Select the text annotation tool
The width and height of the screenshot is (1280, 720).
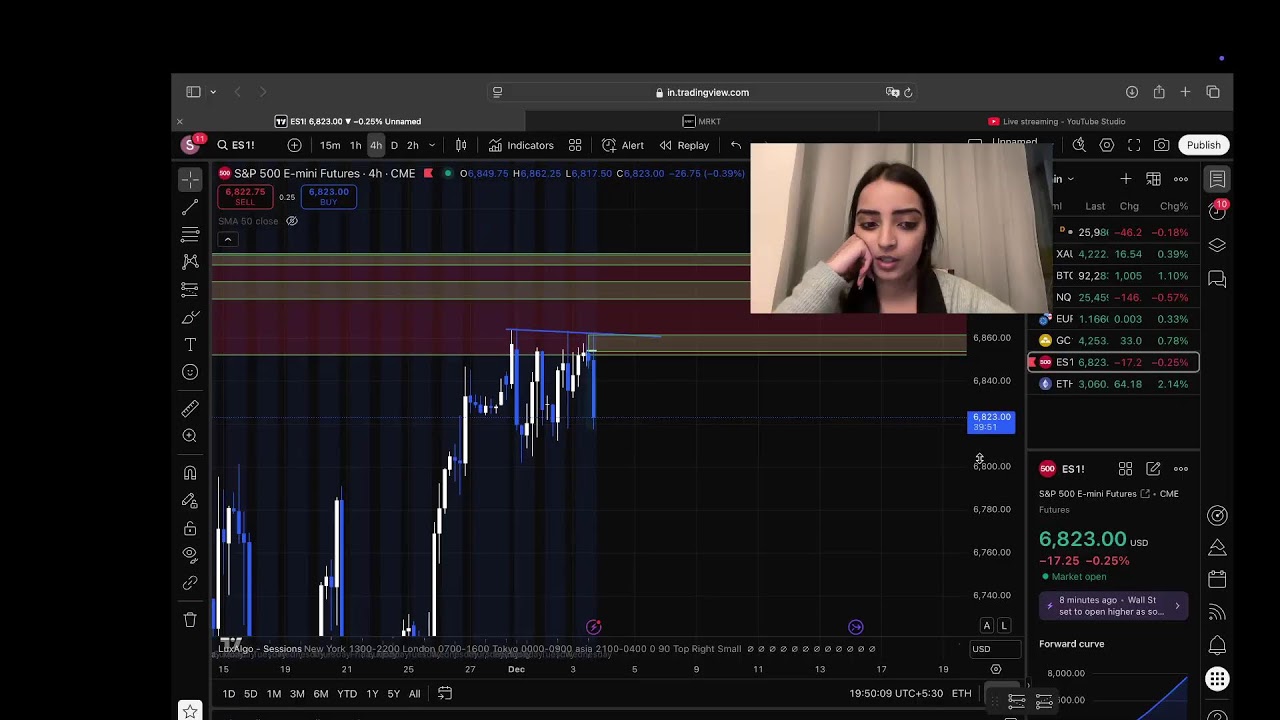point(190,345)
